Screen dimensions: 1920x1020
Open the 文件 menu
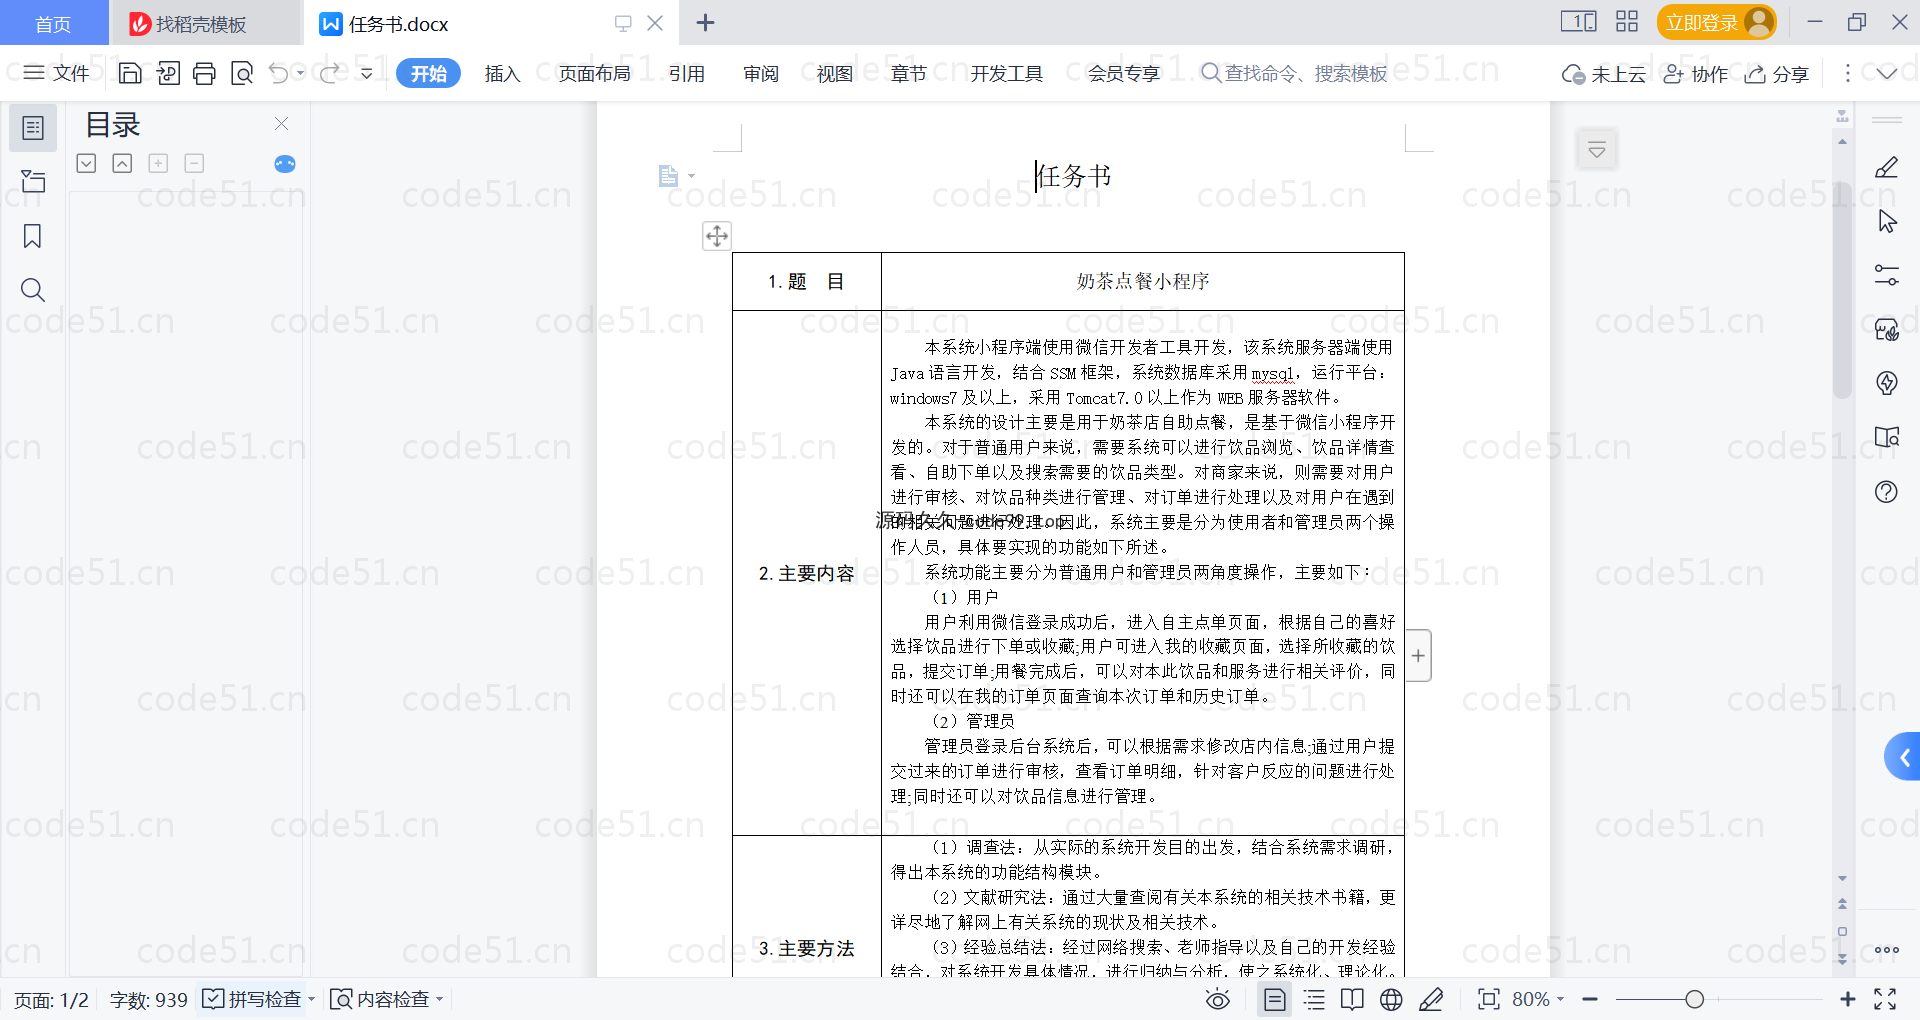tap(56, 73)
